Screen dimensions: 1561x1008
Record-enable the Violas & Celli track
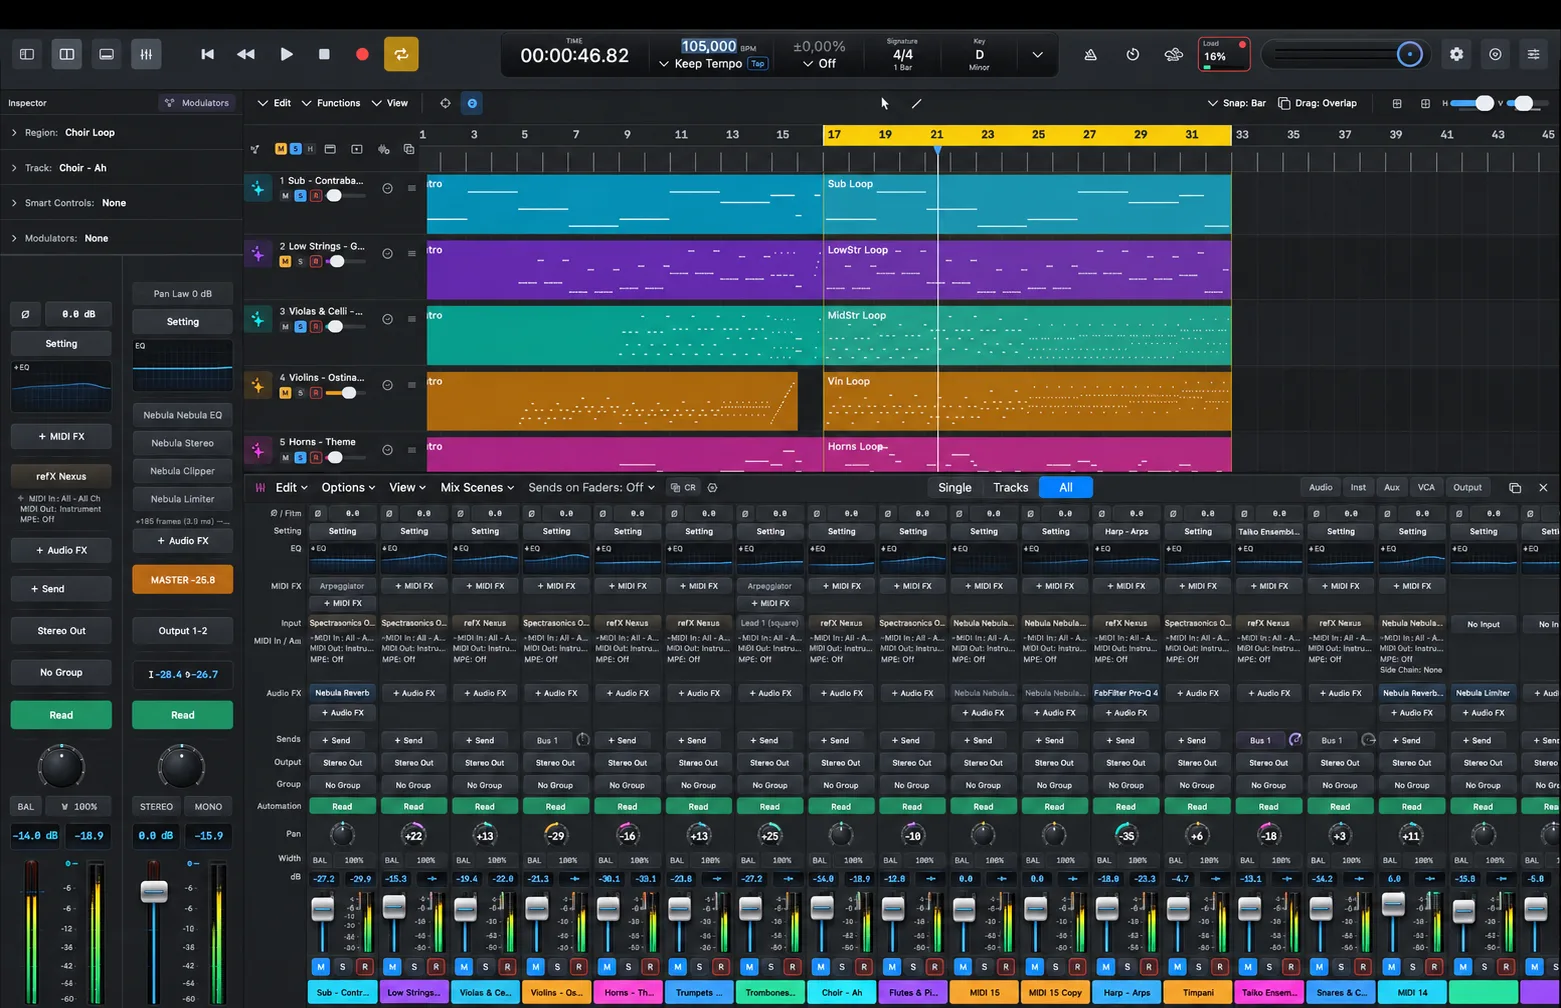tap(316, 327)
